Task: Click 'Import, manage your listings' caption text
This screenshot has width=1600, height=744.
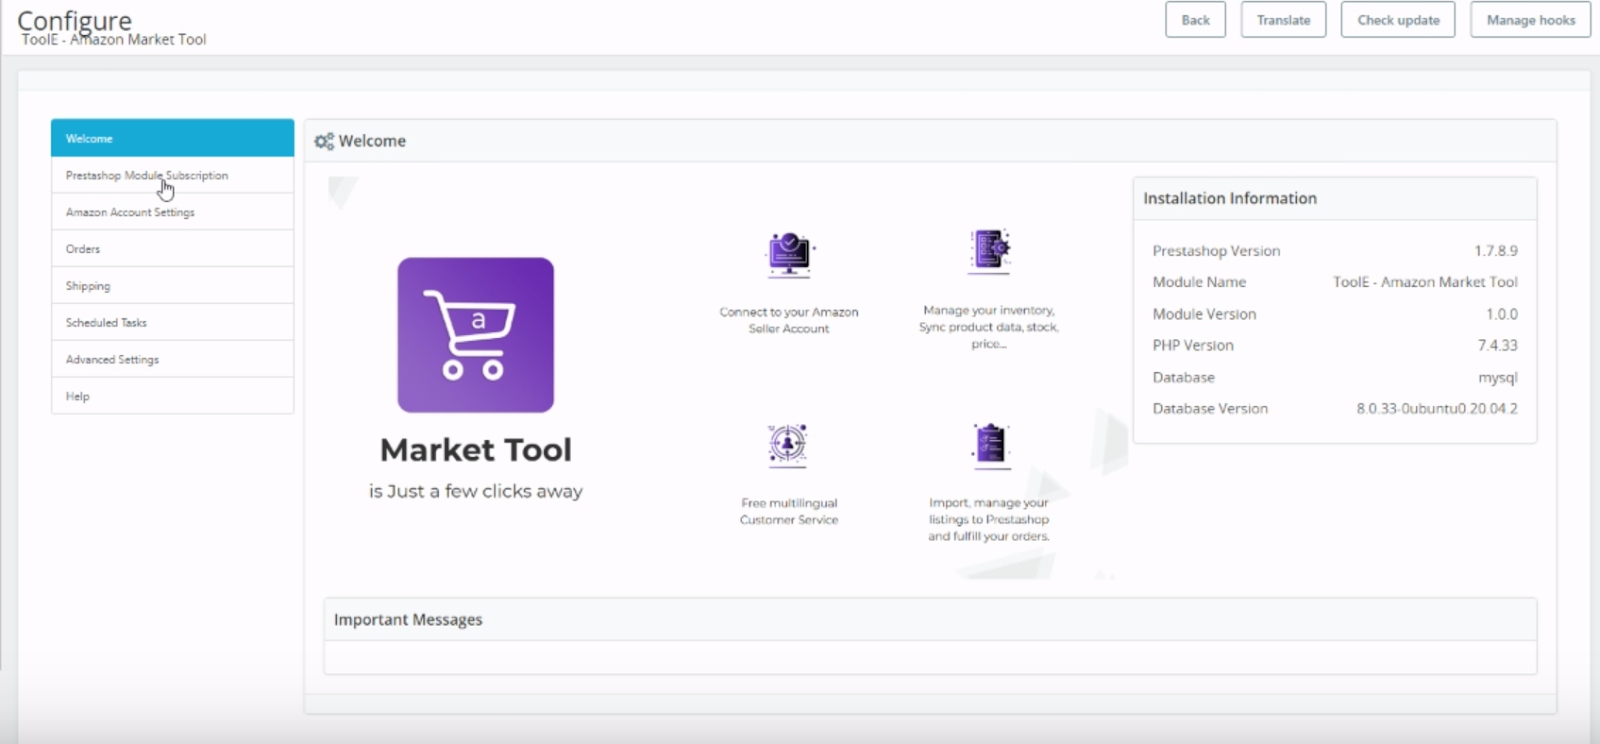Action: pyautogui.click(x=989, y=519)
